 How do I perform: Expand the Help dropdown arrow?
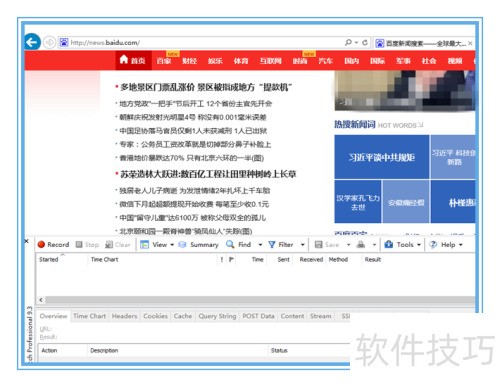point(461,245)
